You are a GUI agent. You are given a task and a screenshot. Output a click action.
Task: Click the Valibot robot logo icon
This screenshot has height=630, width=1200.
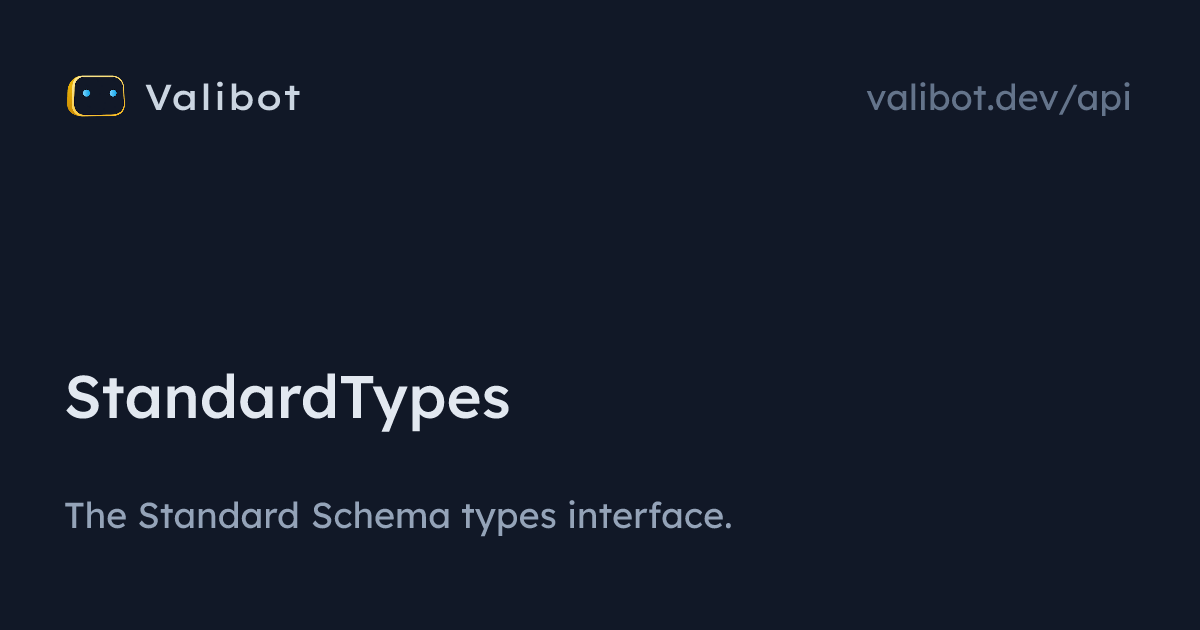tap(96, 96)
